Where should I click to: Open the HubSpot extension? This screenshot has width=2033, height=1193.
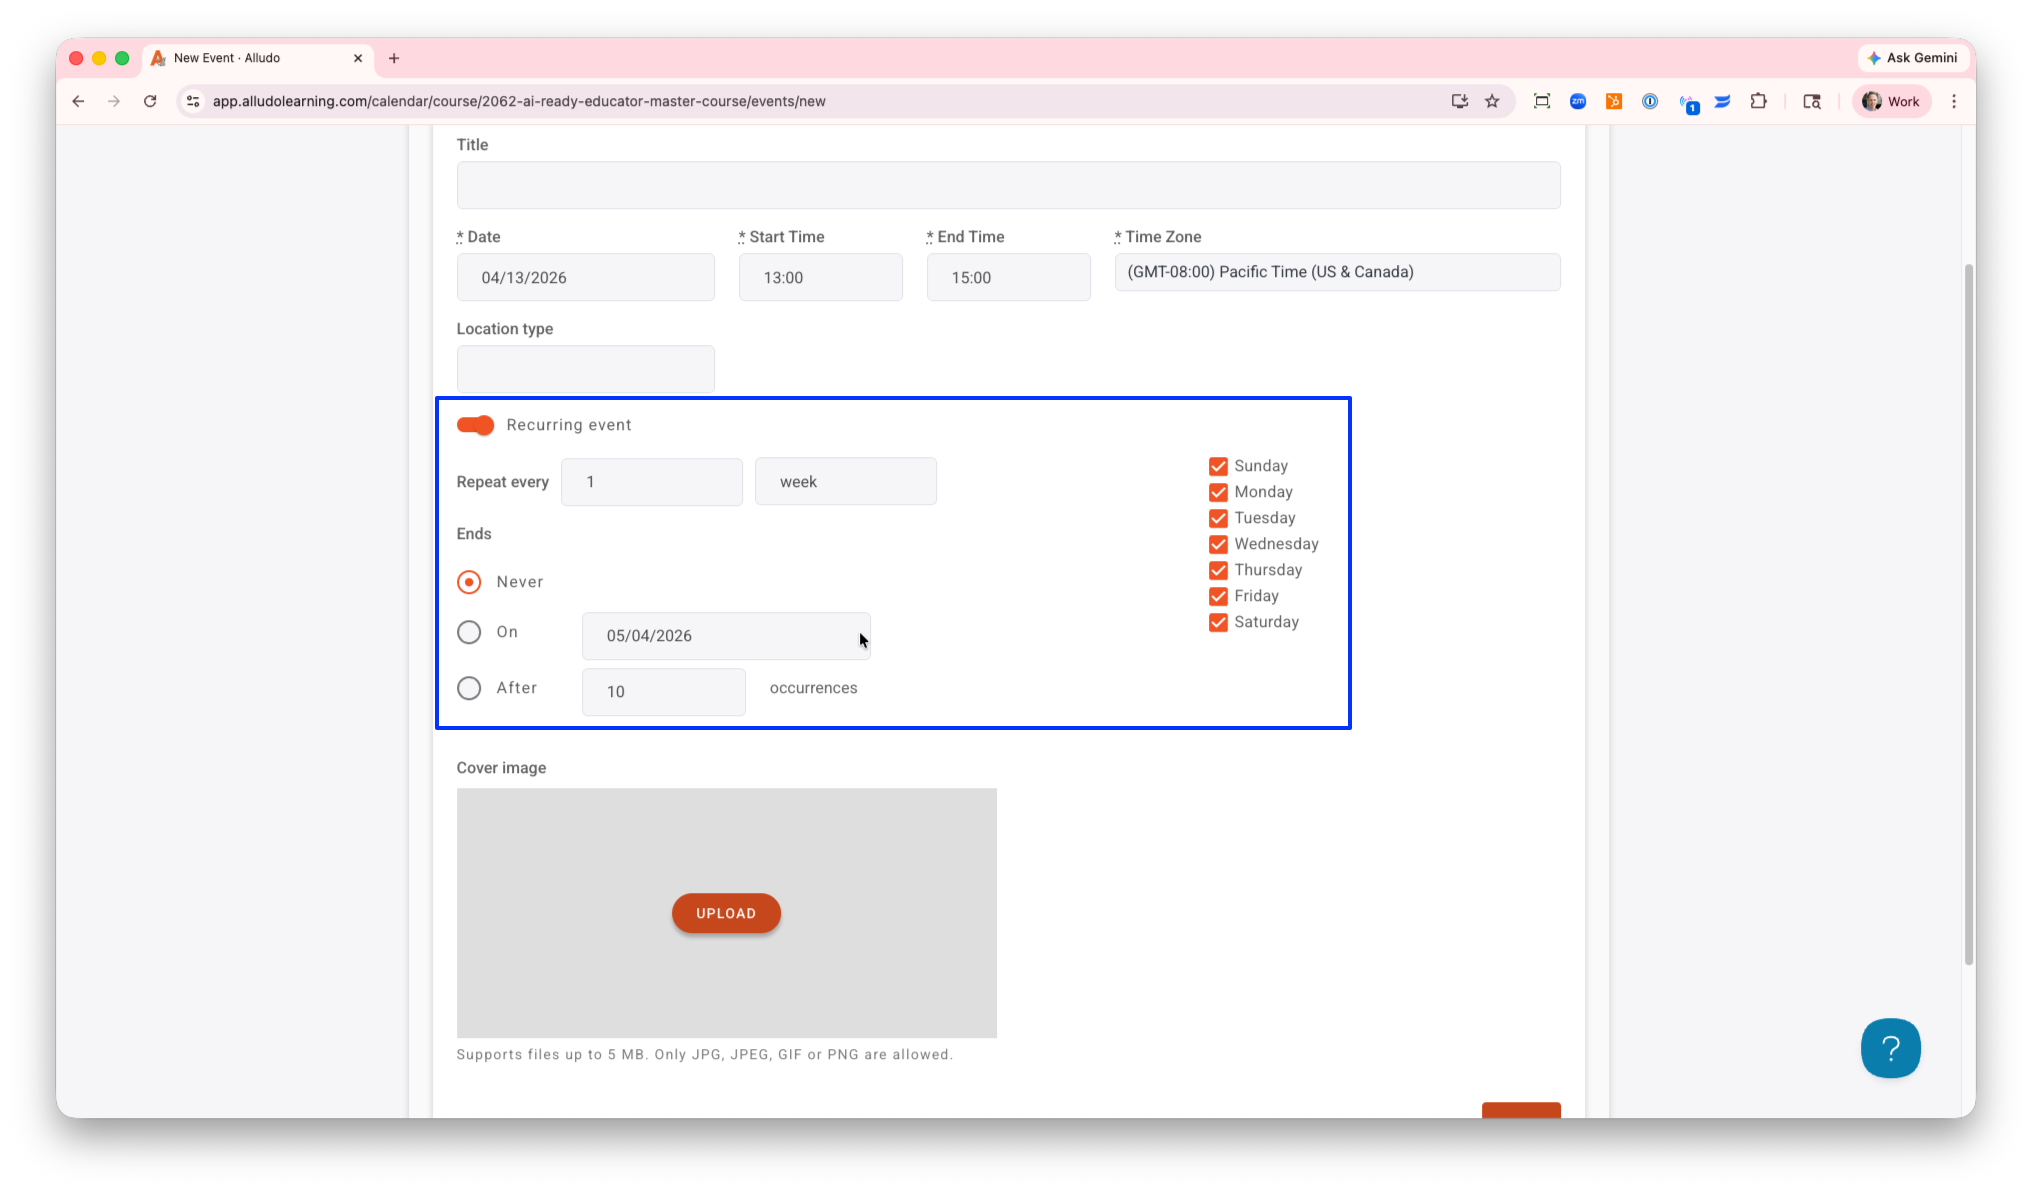click(1614, 101)
